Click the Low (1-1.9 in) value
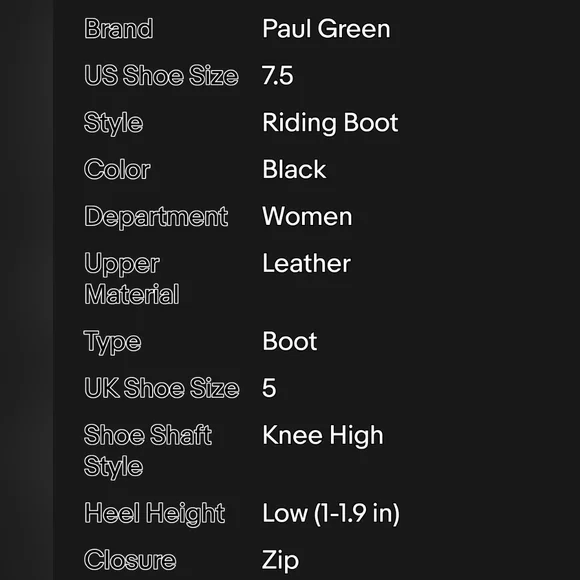 [x=331, y=513]
